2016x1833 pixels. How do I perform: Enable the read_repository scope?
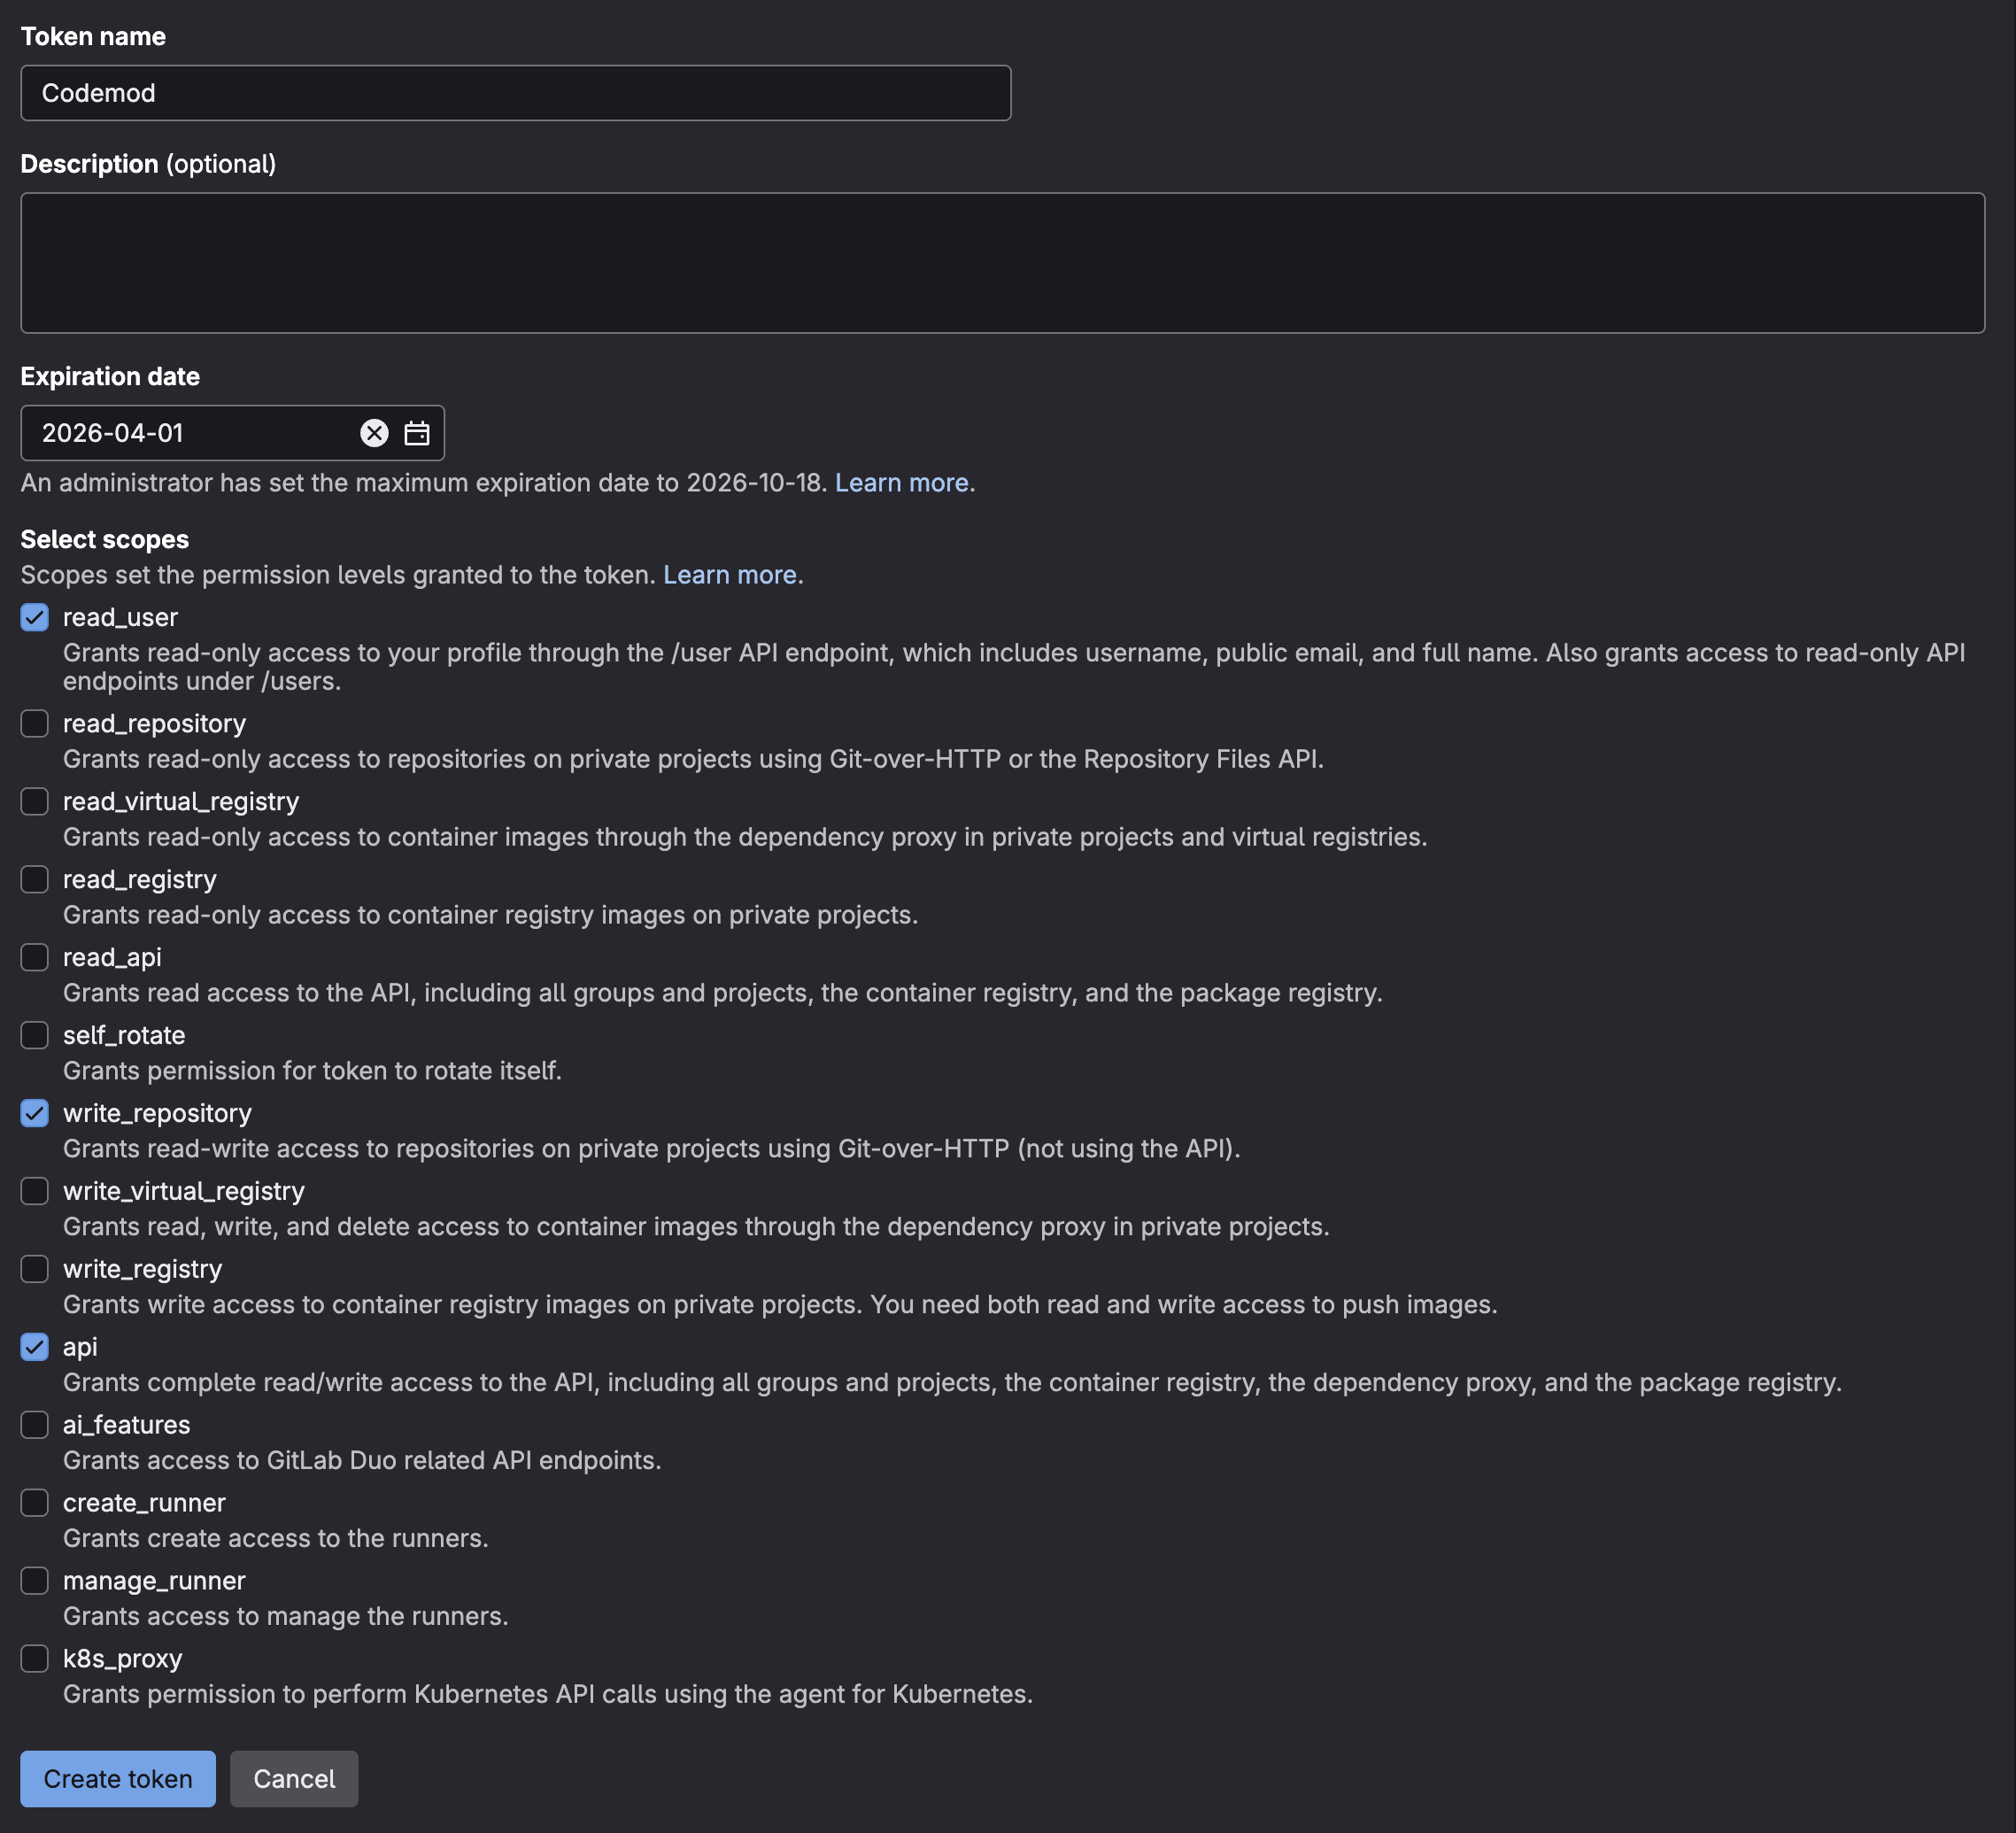point(34,723)
